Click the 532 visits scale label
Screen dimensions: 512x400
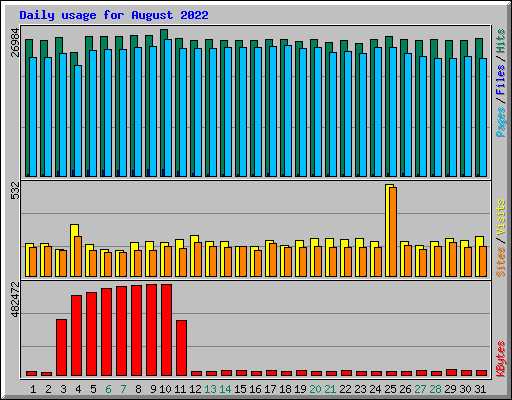coord(15,191)
